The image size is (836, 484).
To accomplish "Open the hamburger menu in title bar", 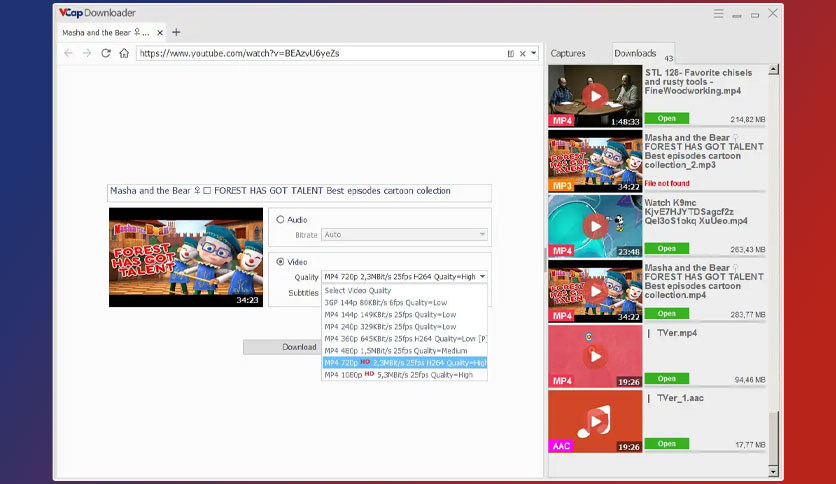I will point(719,14).
